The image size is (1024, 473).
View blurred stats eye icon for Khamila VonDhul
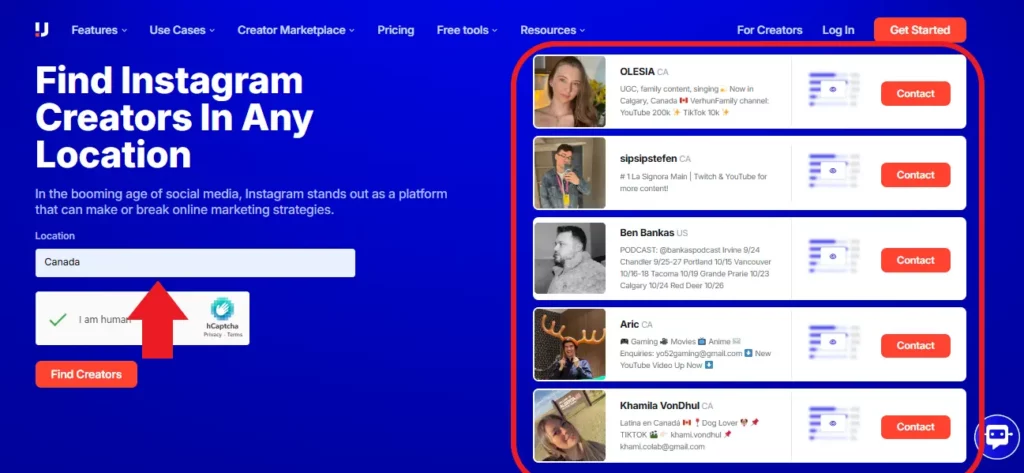click(x=833, y=423)
